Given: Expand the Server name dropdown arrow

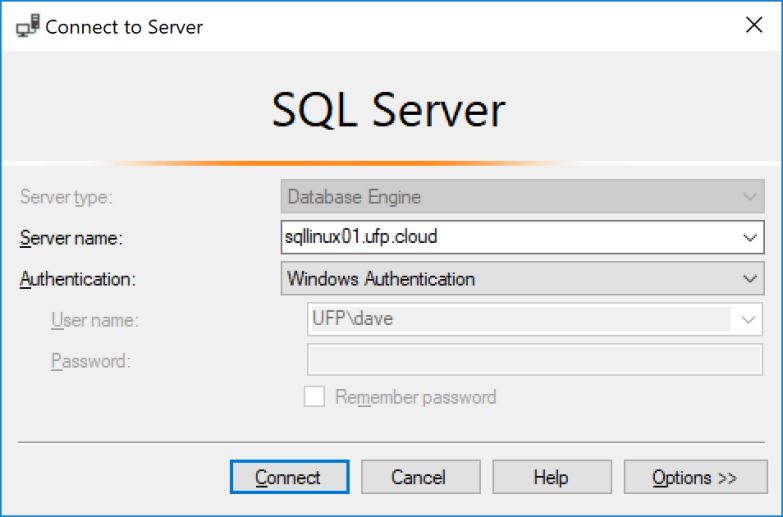Looking at the screenshot, I should click(750, 238).
